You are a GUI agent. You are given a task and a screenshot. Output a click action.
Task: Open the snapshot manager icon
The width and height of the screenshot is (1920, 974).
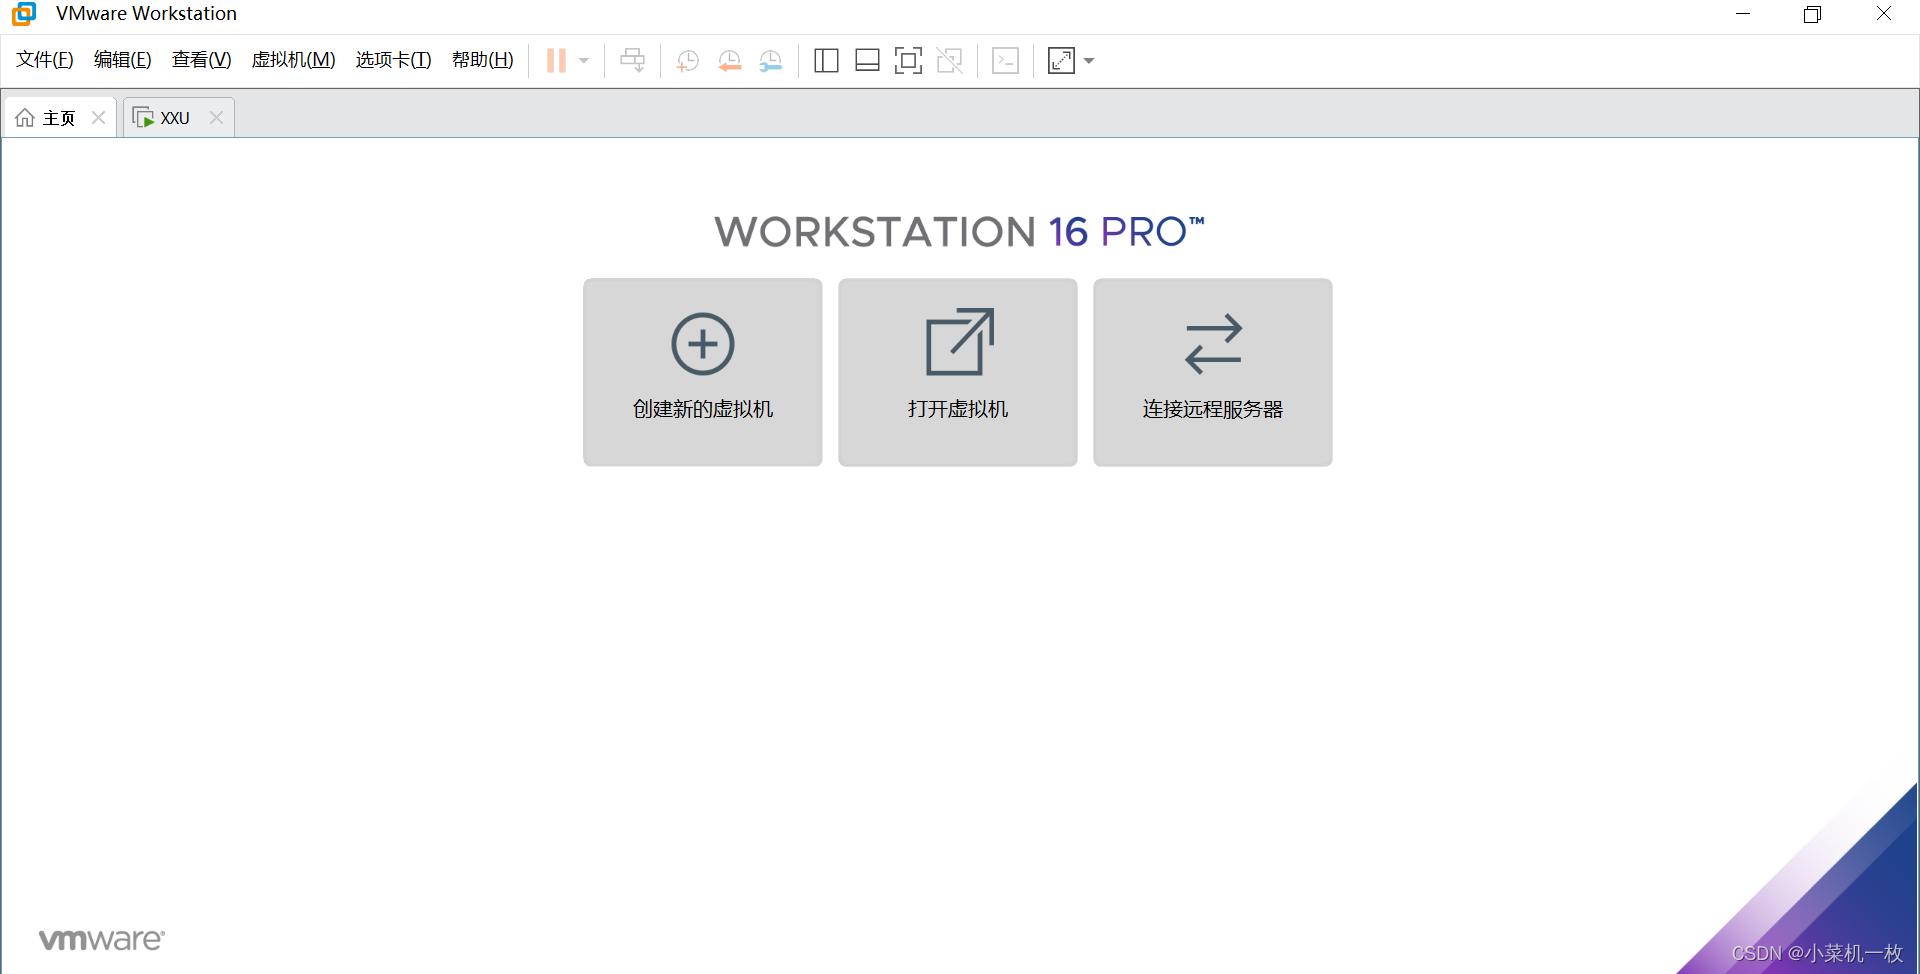click(x=771, y=61)
